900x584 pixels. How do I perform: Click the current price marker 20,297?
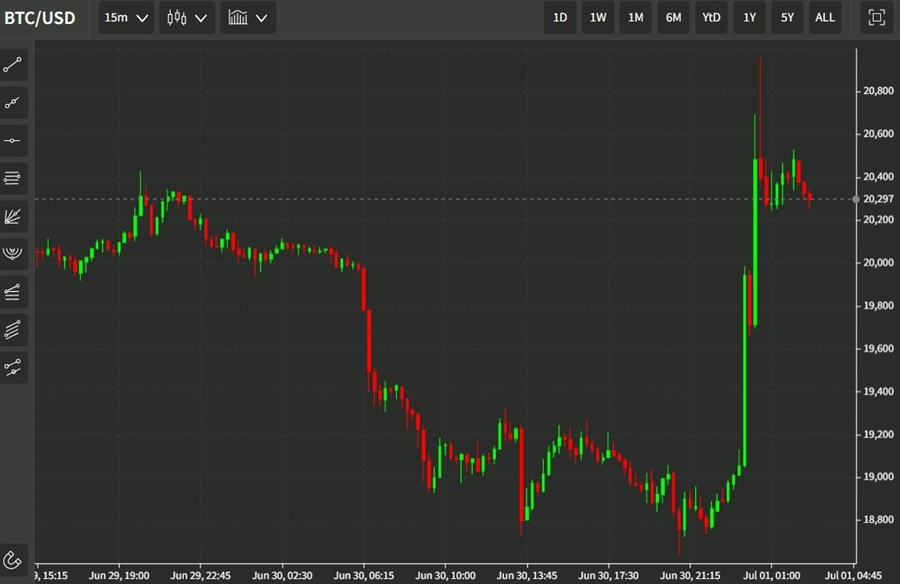[x=878, y=199]
